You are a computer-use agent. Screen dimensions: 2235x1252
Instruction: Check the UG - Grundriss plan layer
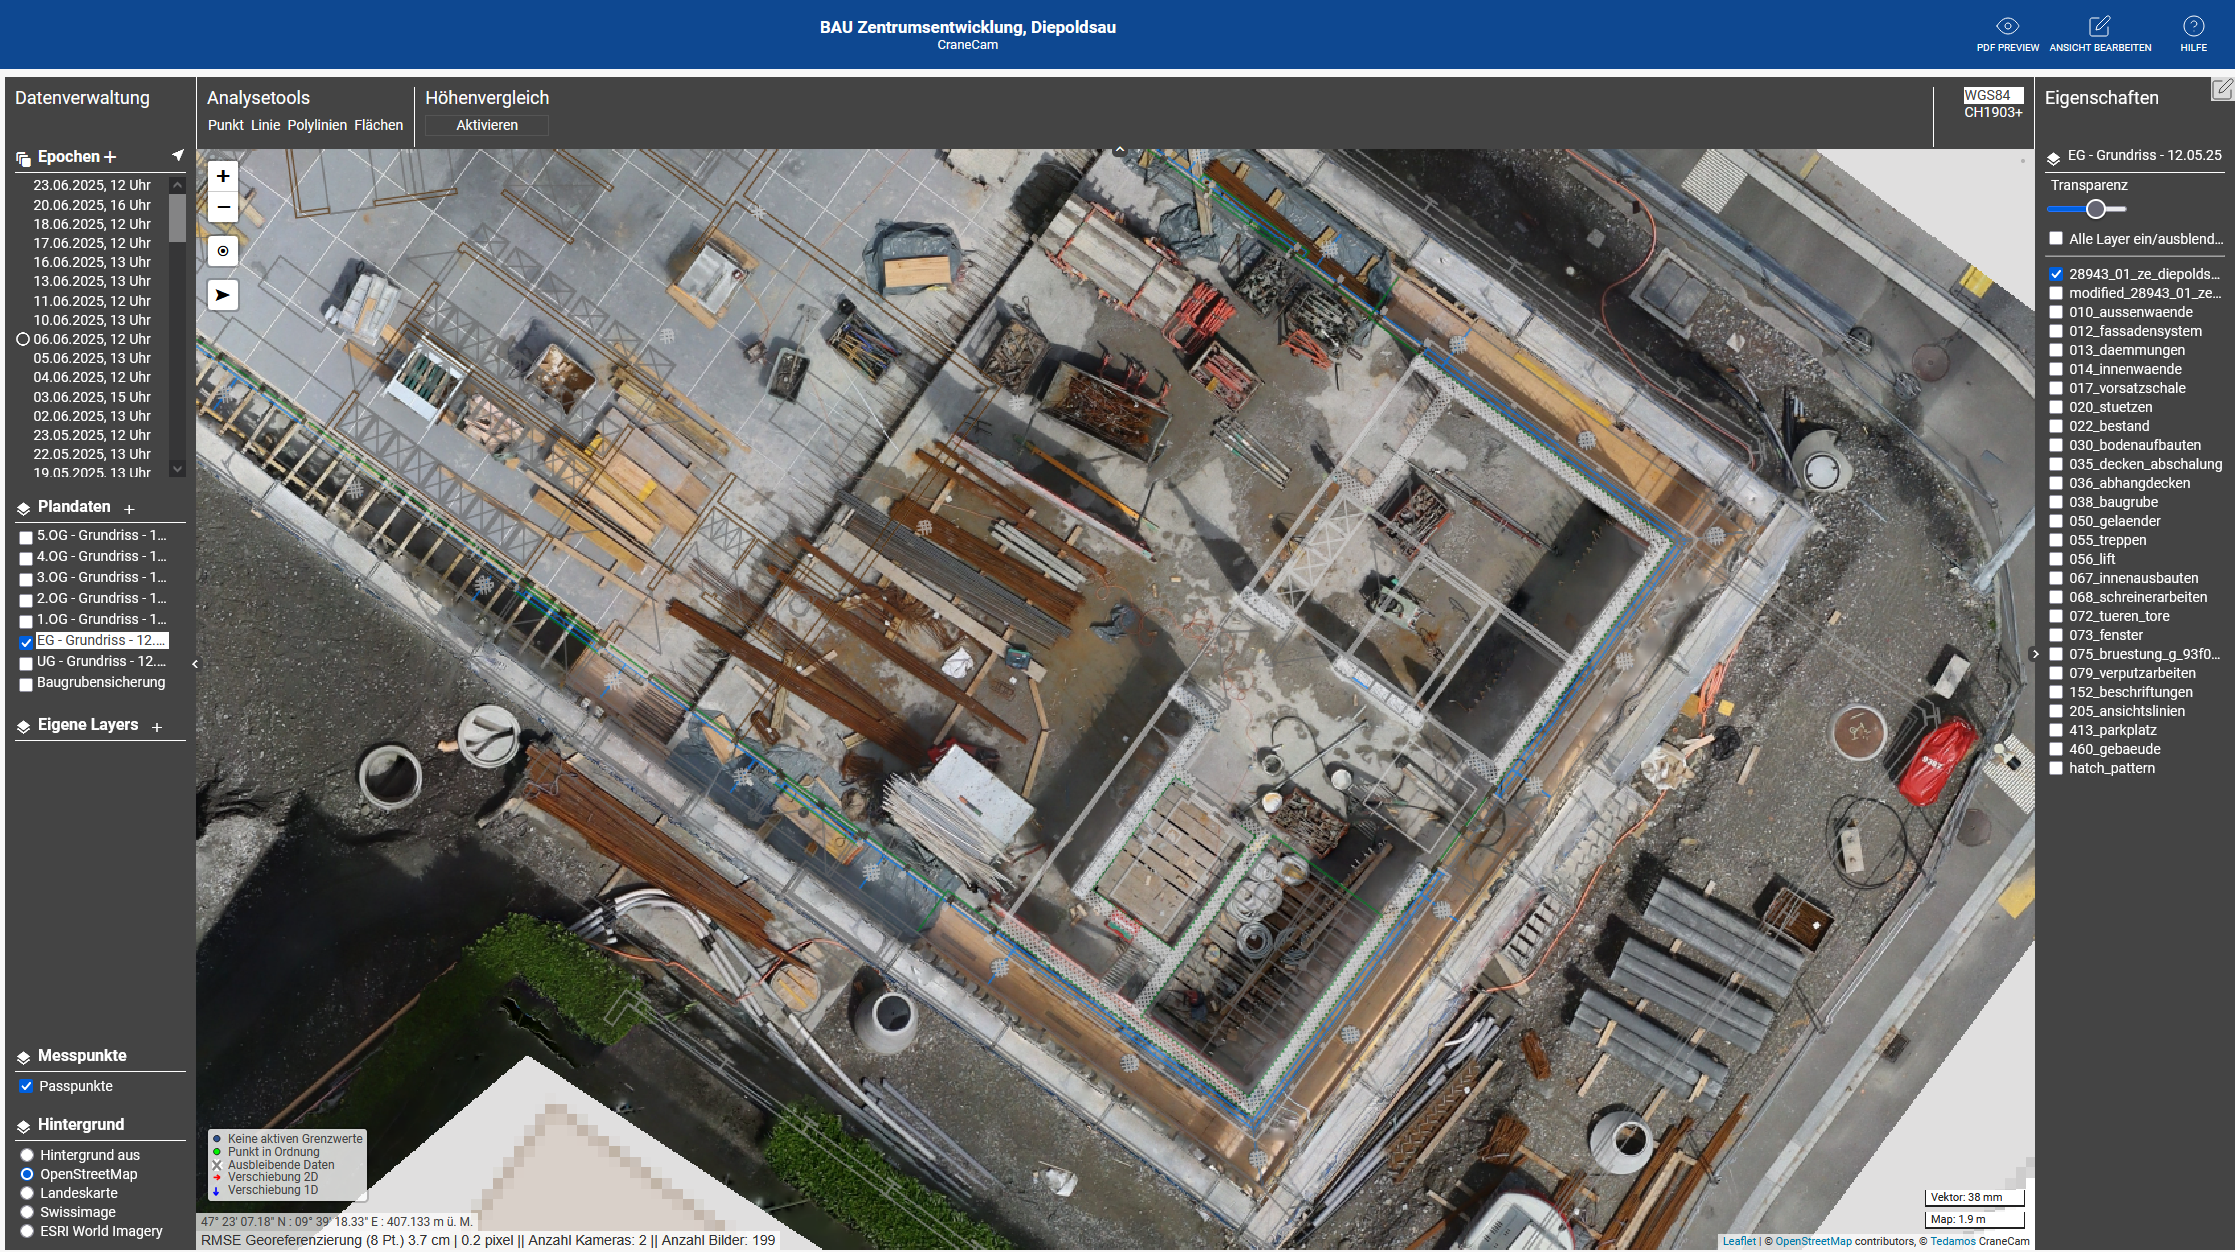[x=27, y=663]
